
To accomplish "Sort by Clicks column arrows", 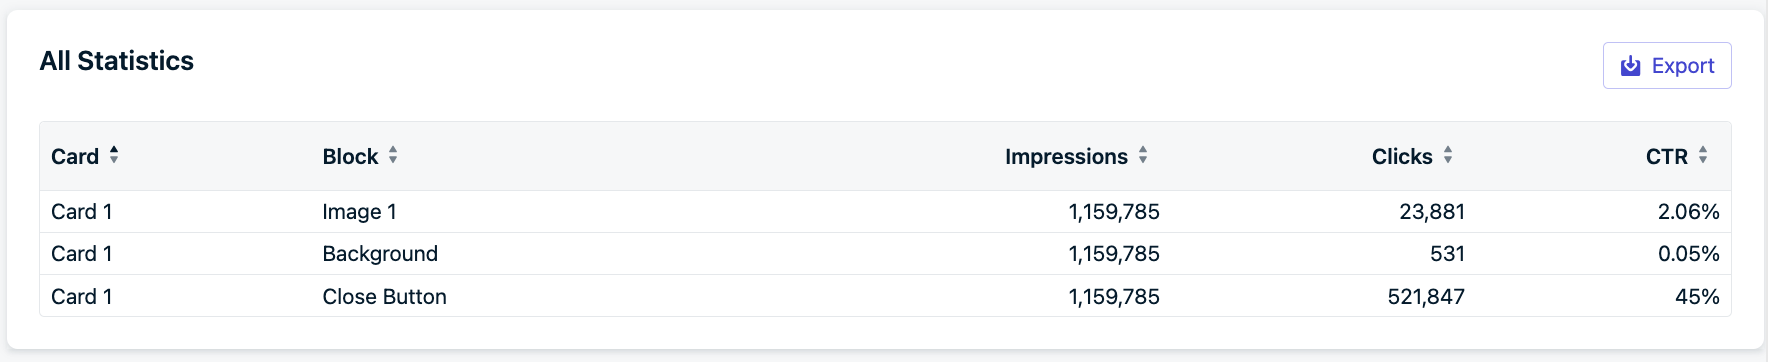I will click(x=1448, y=155).
